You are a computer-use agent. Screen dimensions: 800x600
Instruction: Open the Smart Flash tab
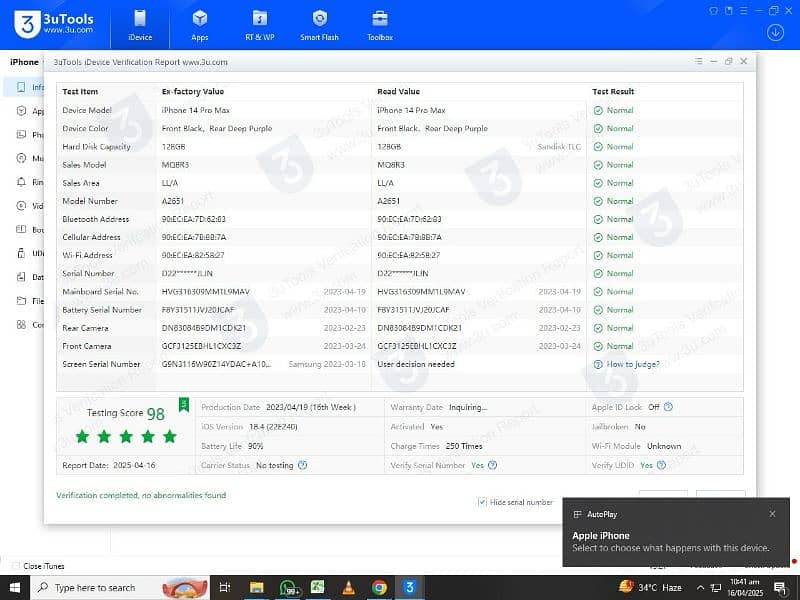(319, 24)
